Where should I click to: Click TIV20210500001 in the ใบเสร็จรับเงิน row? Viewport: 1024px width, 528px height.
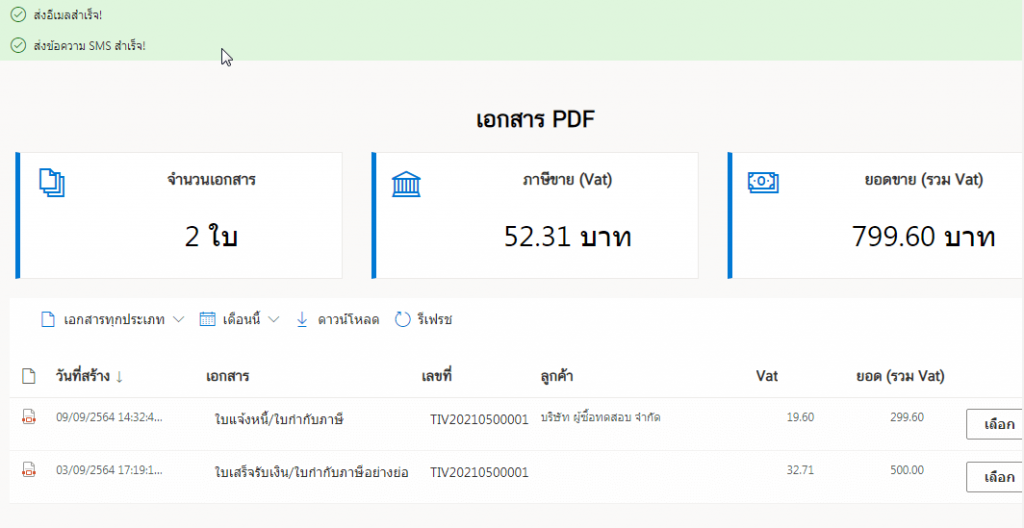click(479, 472)
